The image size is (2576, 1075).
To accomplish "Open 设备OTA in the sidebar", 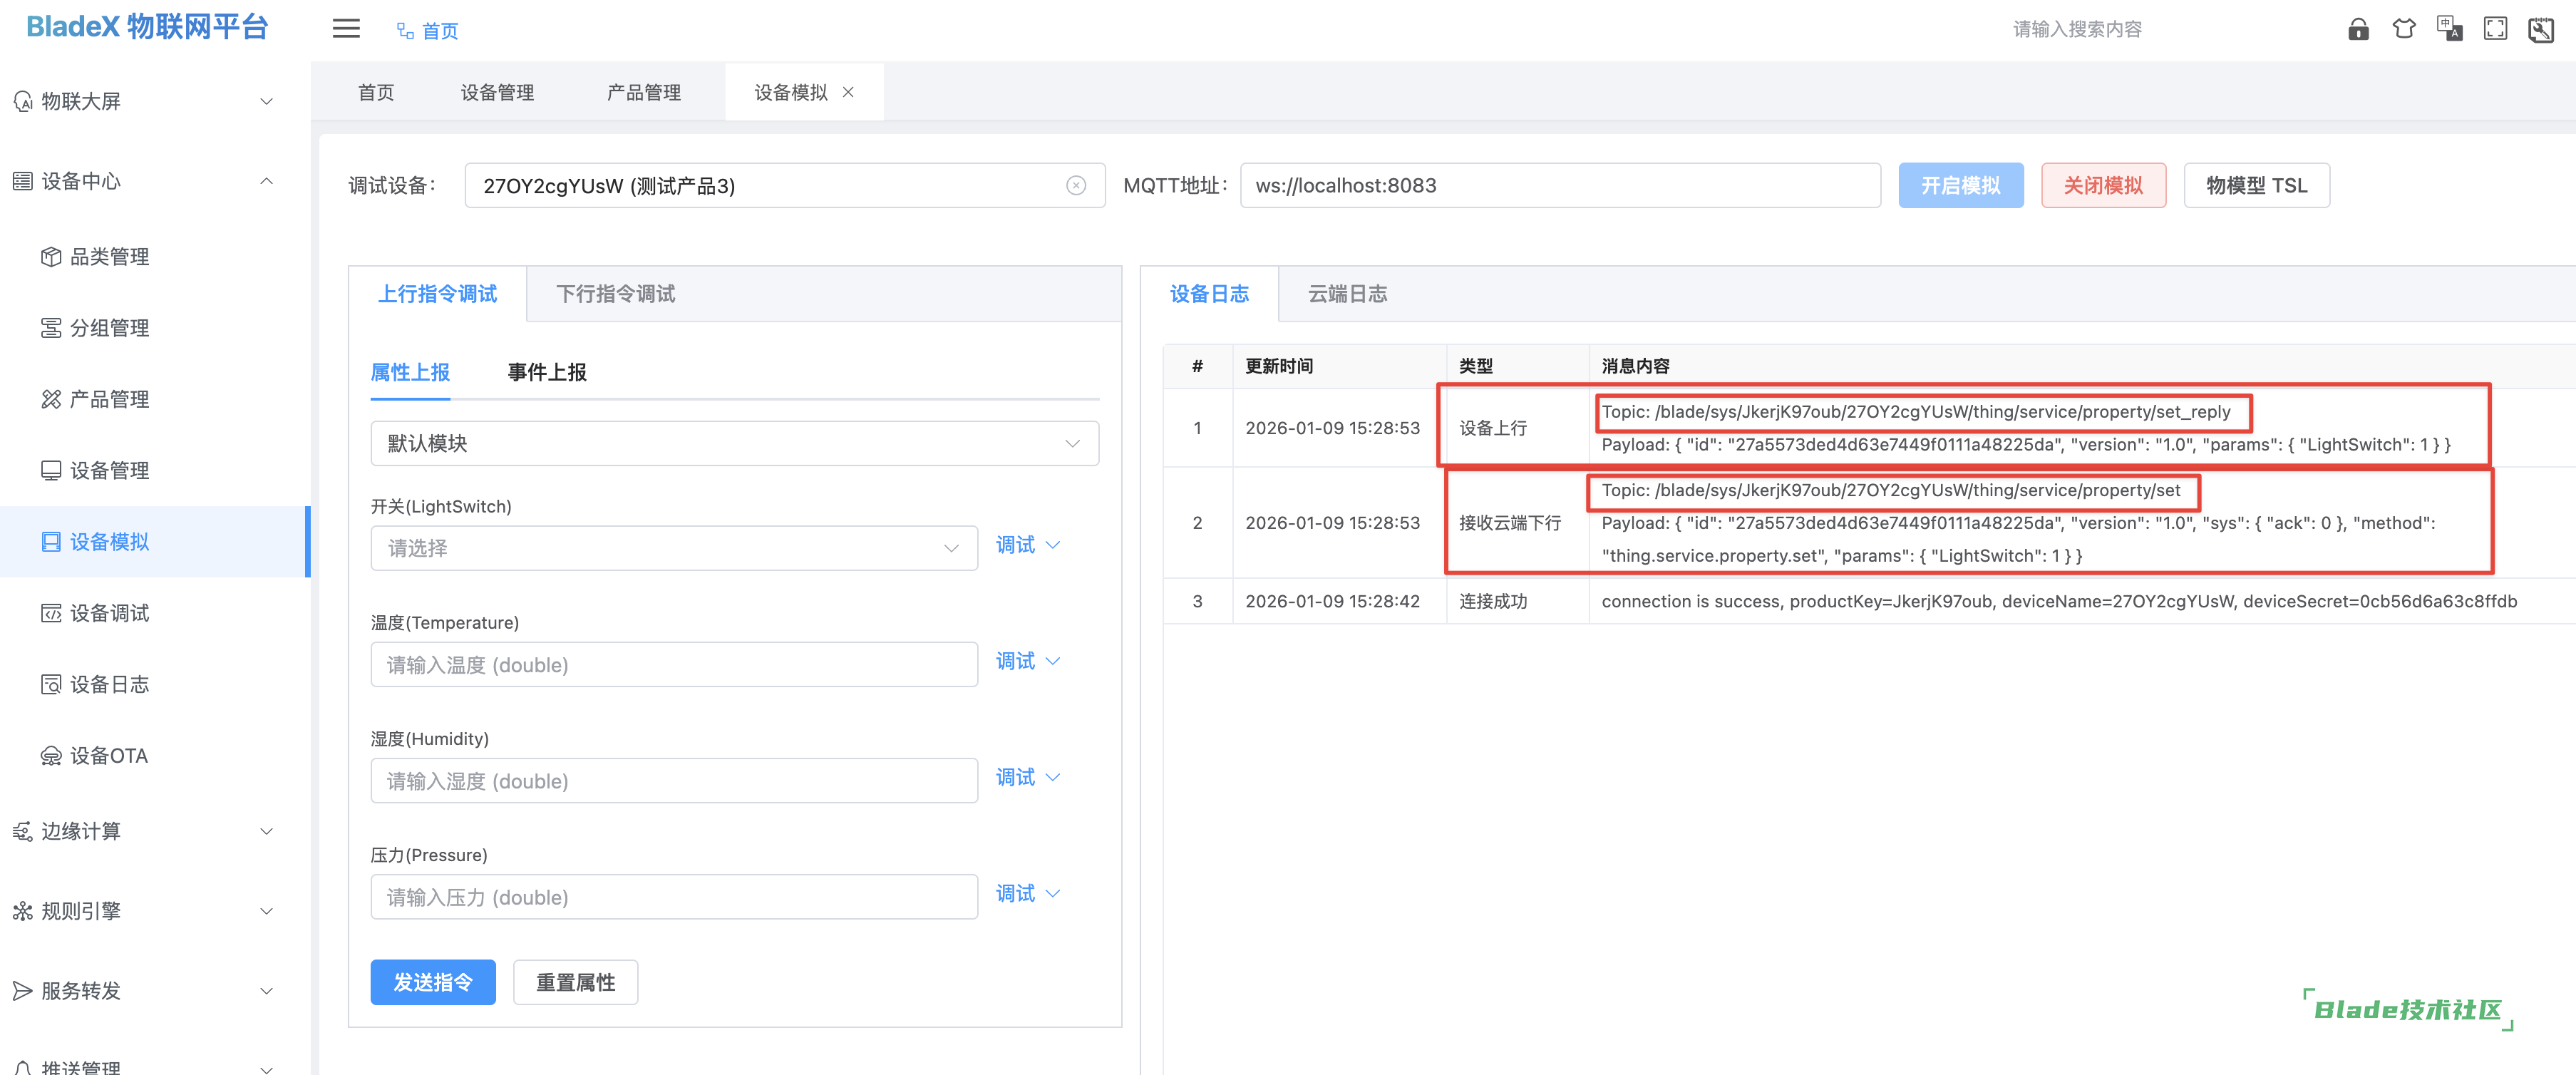I will coord(108,756).
